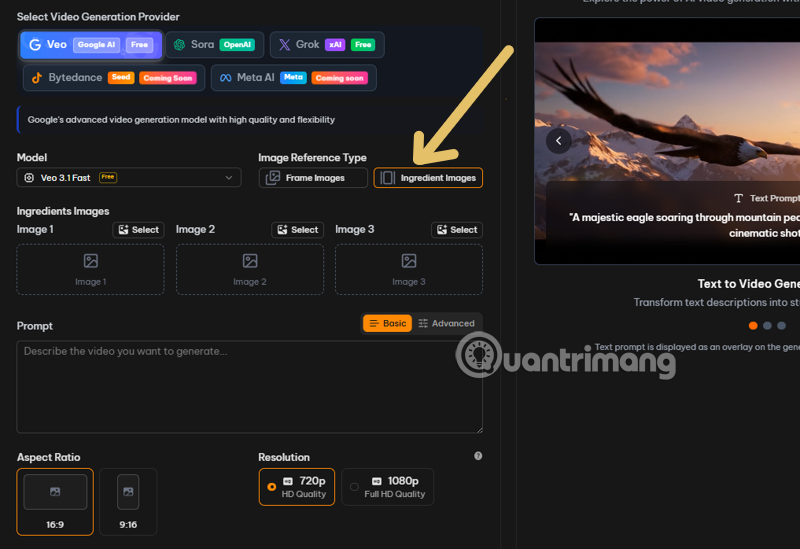
Task: Click the Google AI badge on Veo
Action: tap(96, 45)
